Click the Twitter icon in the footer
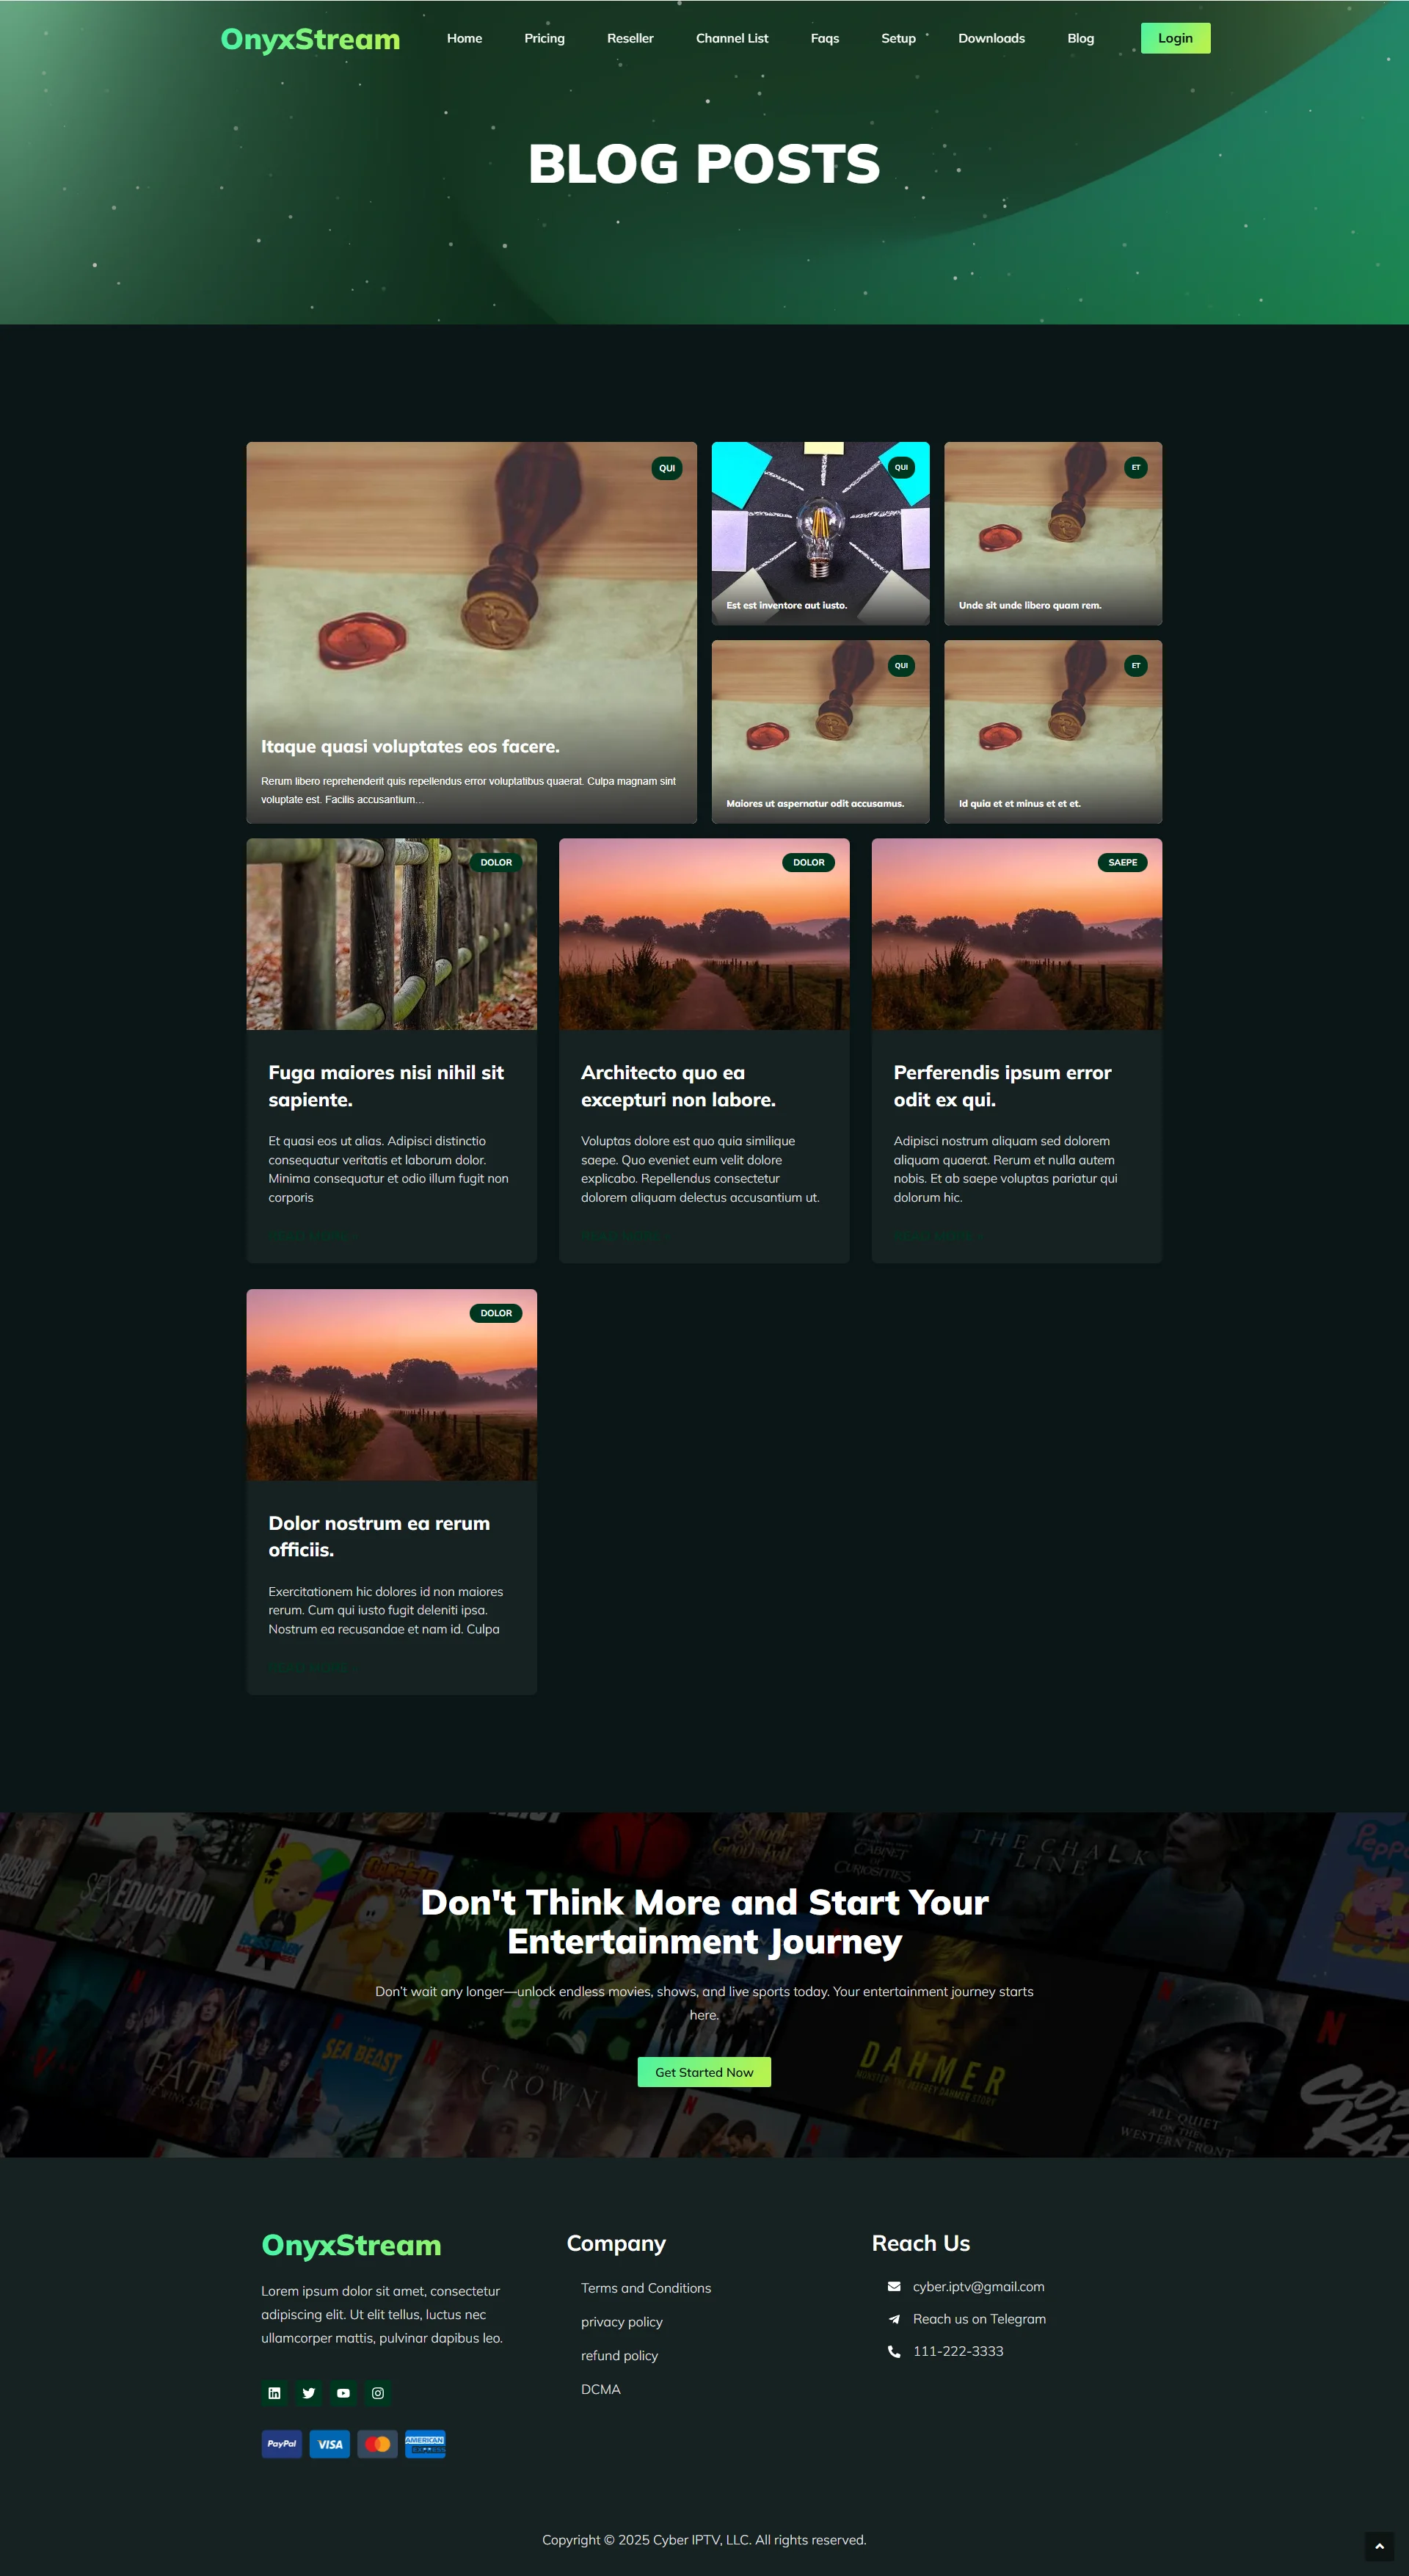Viewport: 1409px width, 2576px height. [308, 2393]
